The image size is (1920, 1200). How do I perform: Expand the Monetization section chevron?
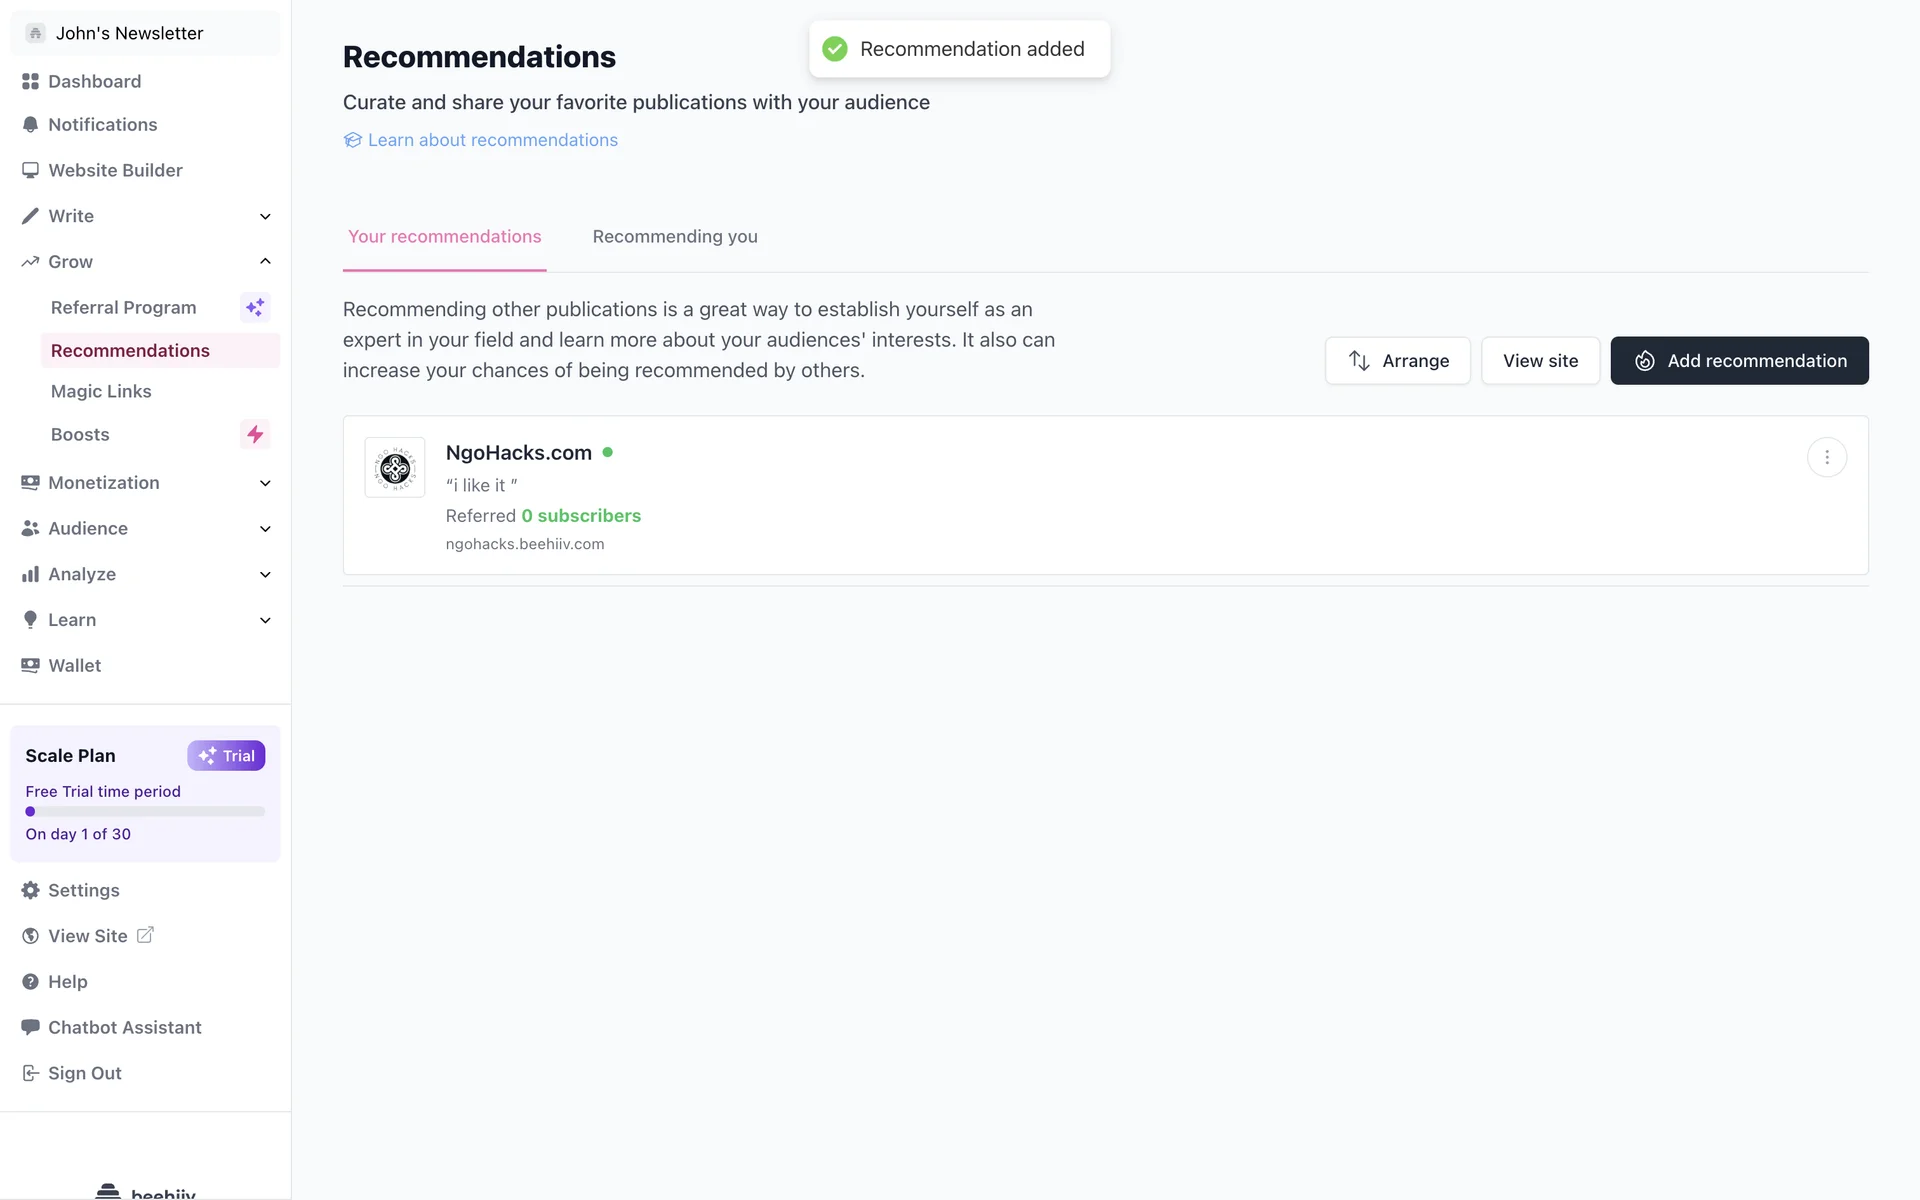pos(265,483)
